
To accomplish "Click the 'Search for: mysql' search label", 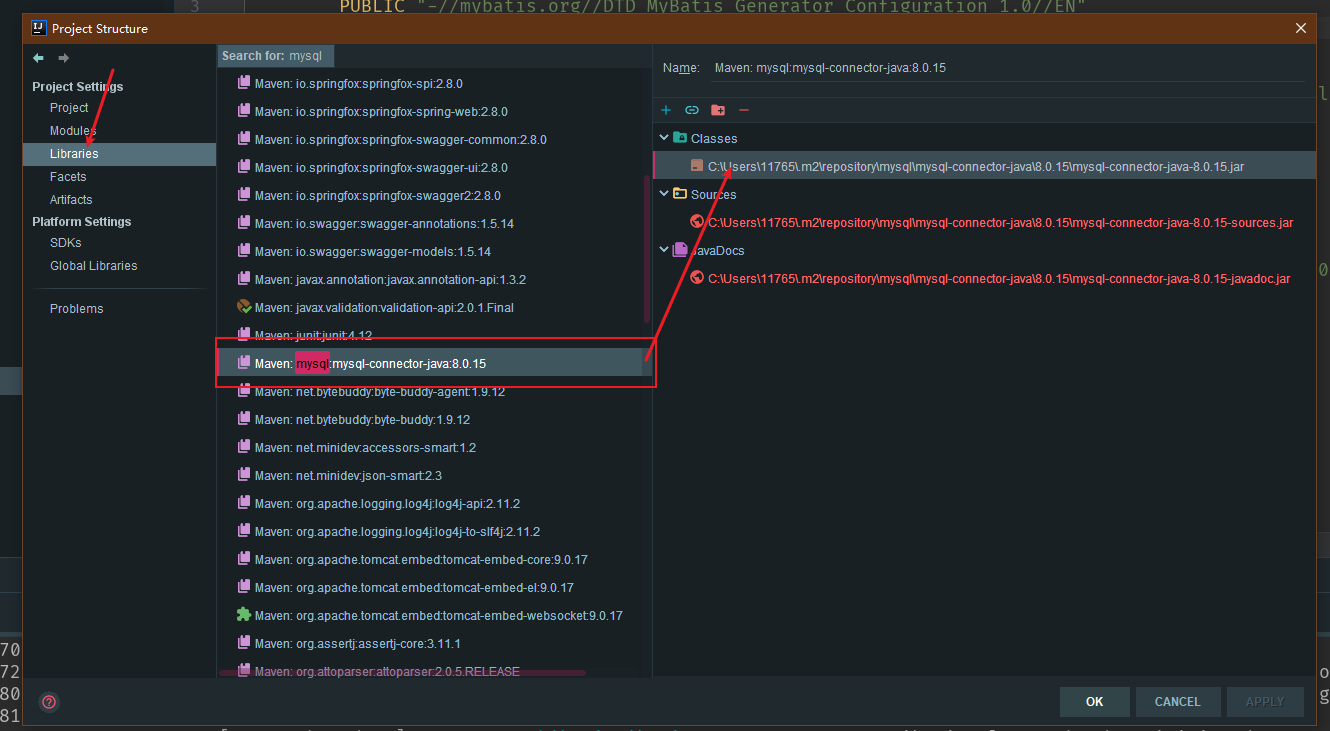I will (x=275, y=56).
